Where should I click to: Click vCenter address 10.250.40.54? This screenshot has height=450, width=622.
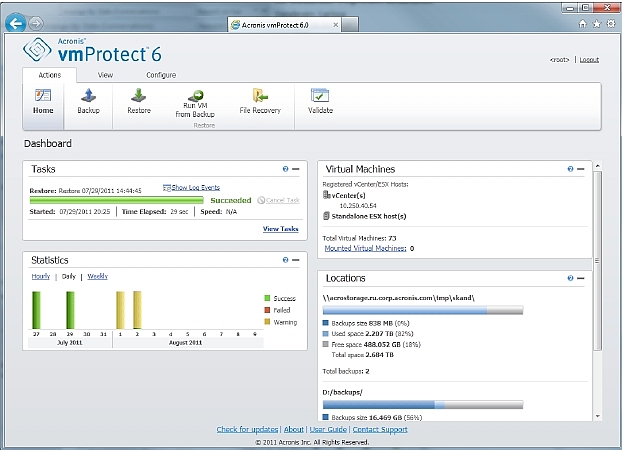point(358,206)
